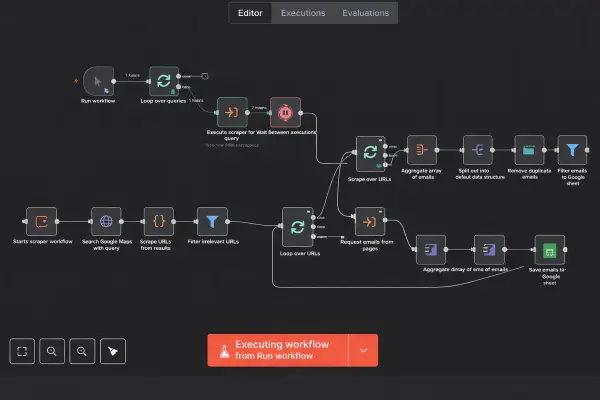
Task: Select the Request emails from pages node
Action: tap(367, 222)
